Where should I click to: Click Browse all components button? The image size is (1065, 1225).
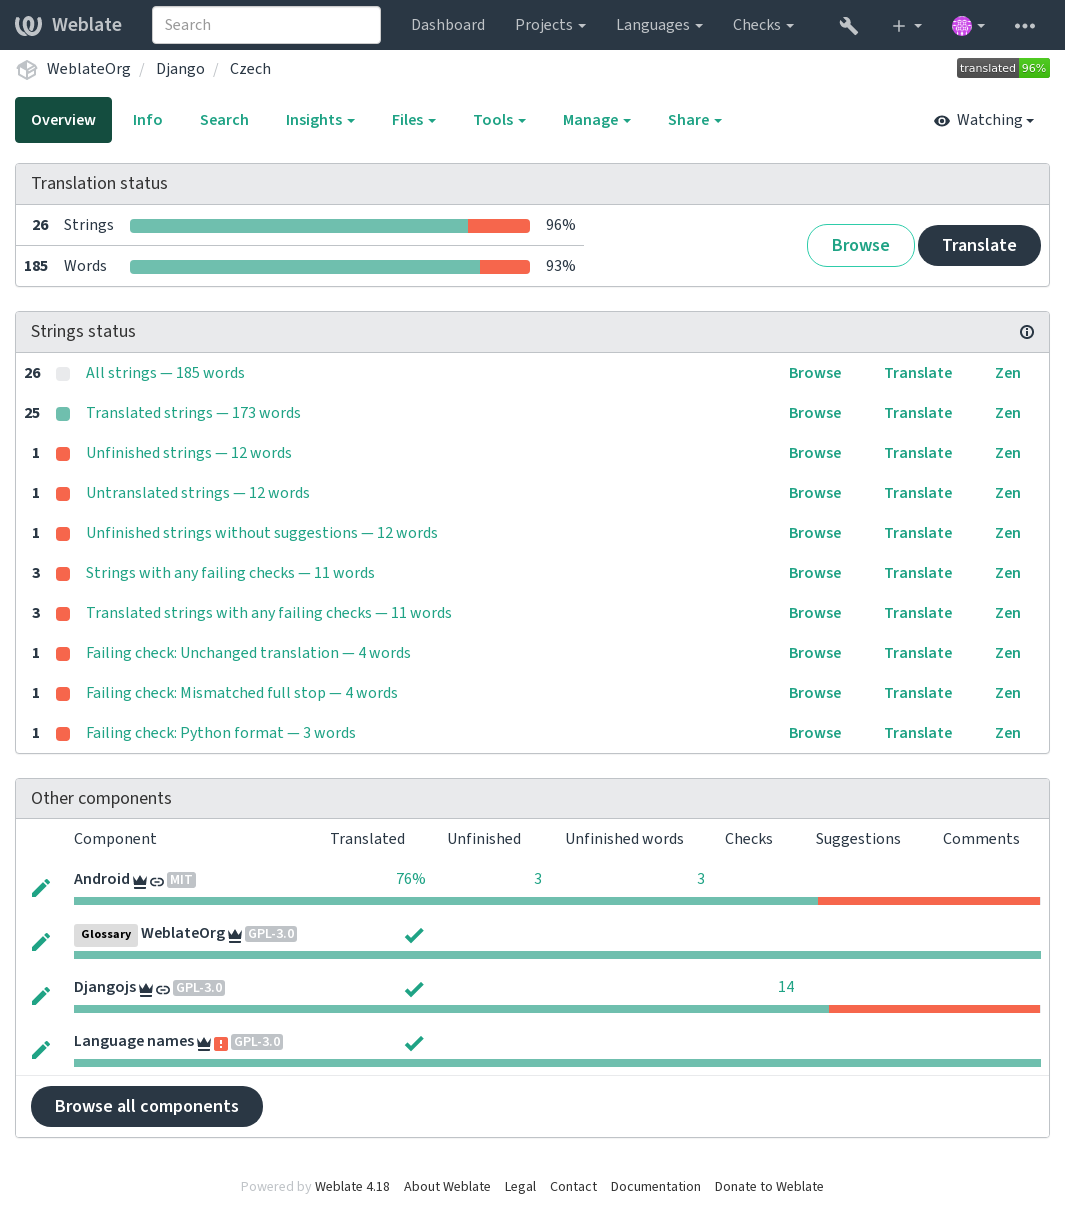click(x=147, y=1106)
